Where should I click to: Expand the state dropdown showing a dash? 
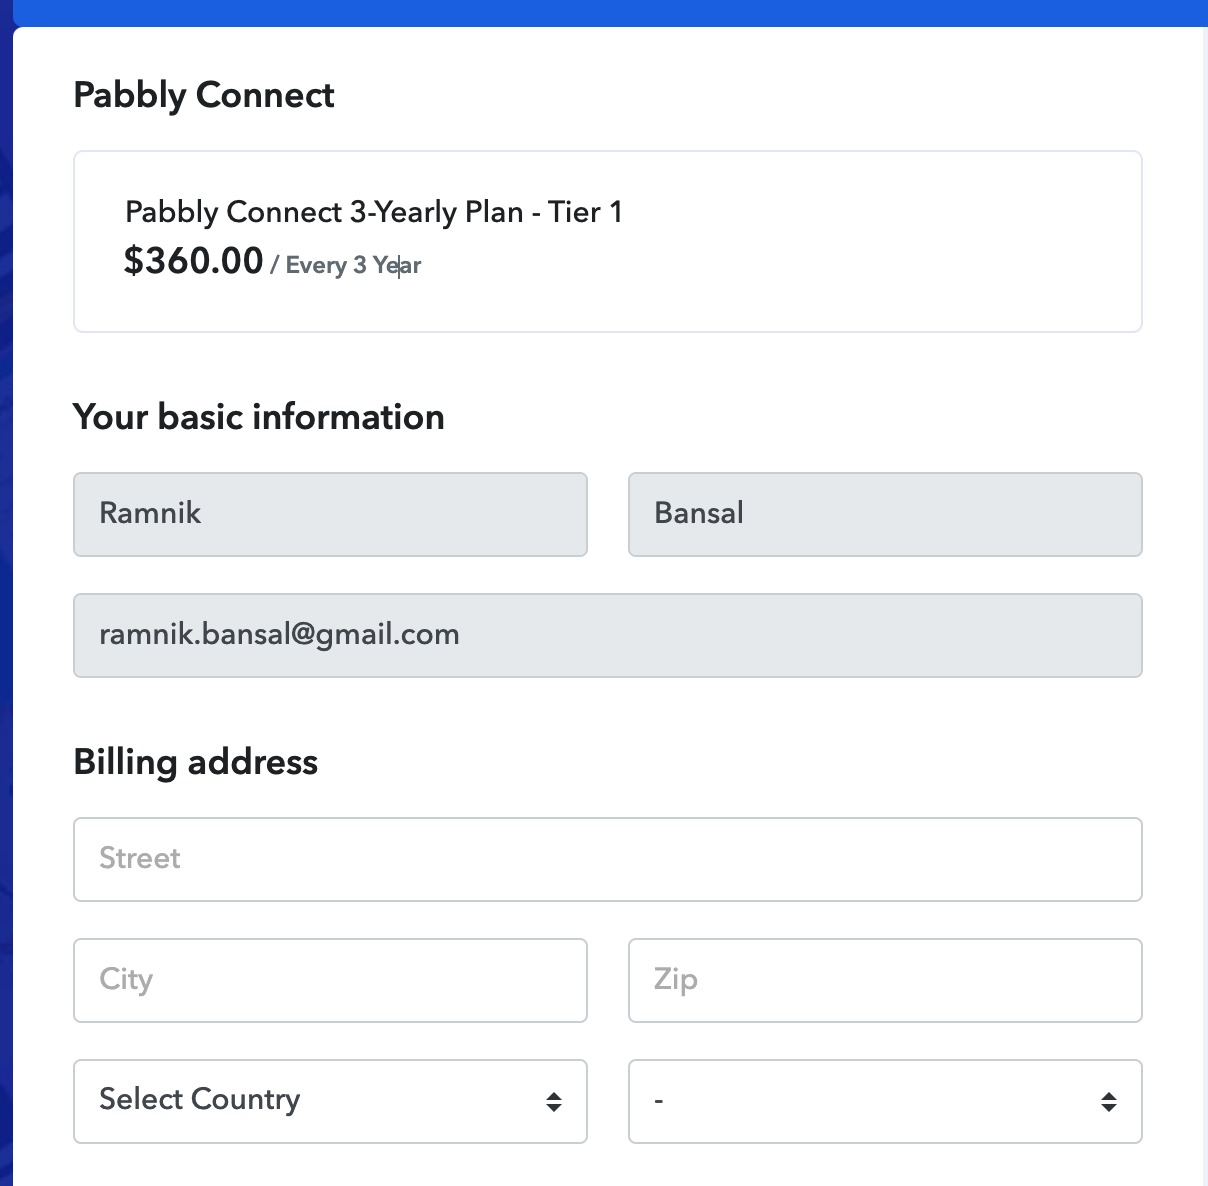(x=885, y=1101)
